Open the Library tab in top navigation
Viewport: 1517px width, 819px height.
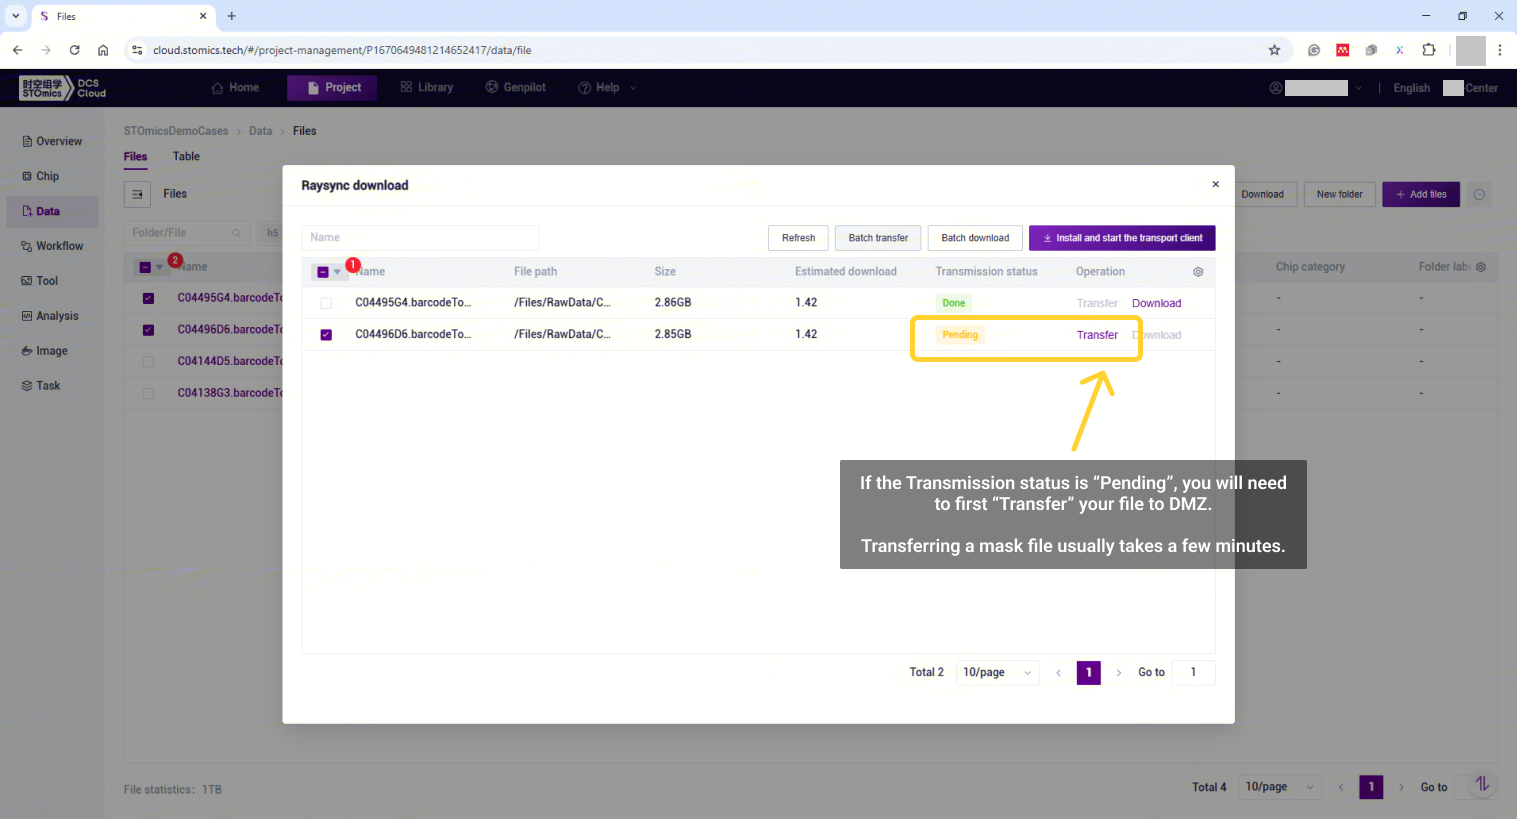(x=427, y=88)
